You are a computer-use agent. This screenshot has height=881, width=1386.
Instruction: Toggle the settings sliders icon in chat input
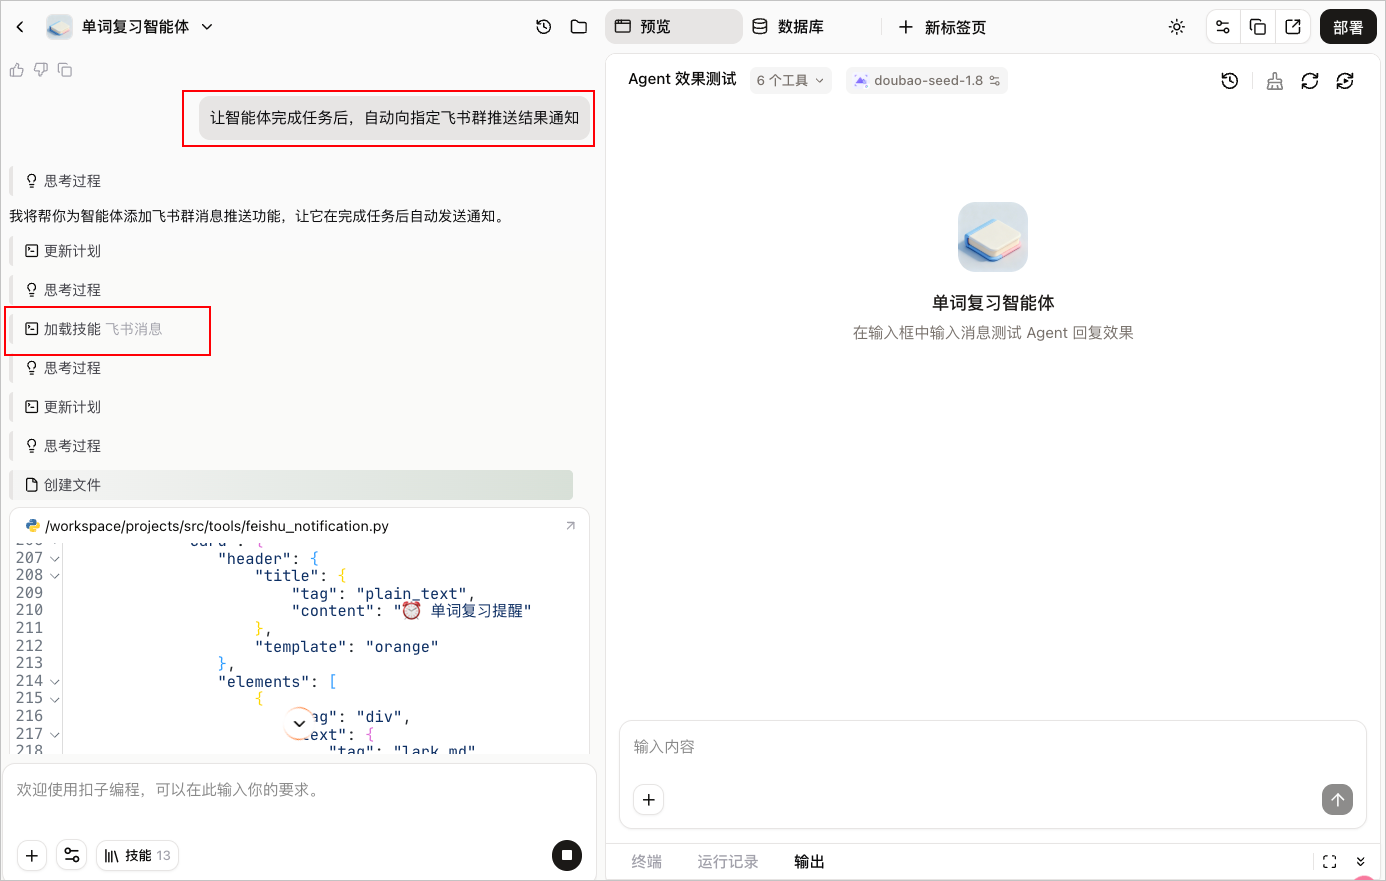point(72,855)
